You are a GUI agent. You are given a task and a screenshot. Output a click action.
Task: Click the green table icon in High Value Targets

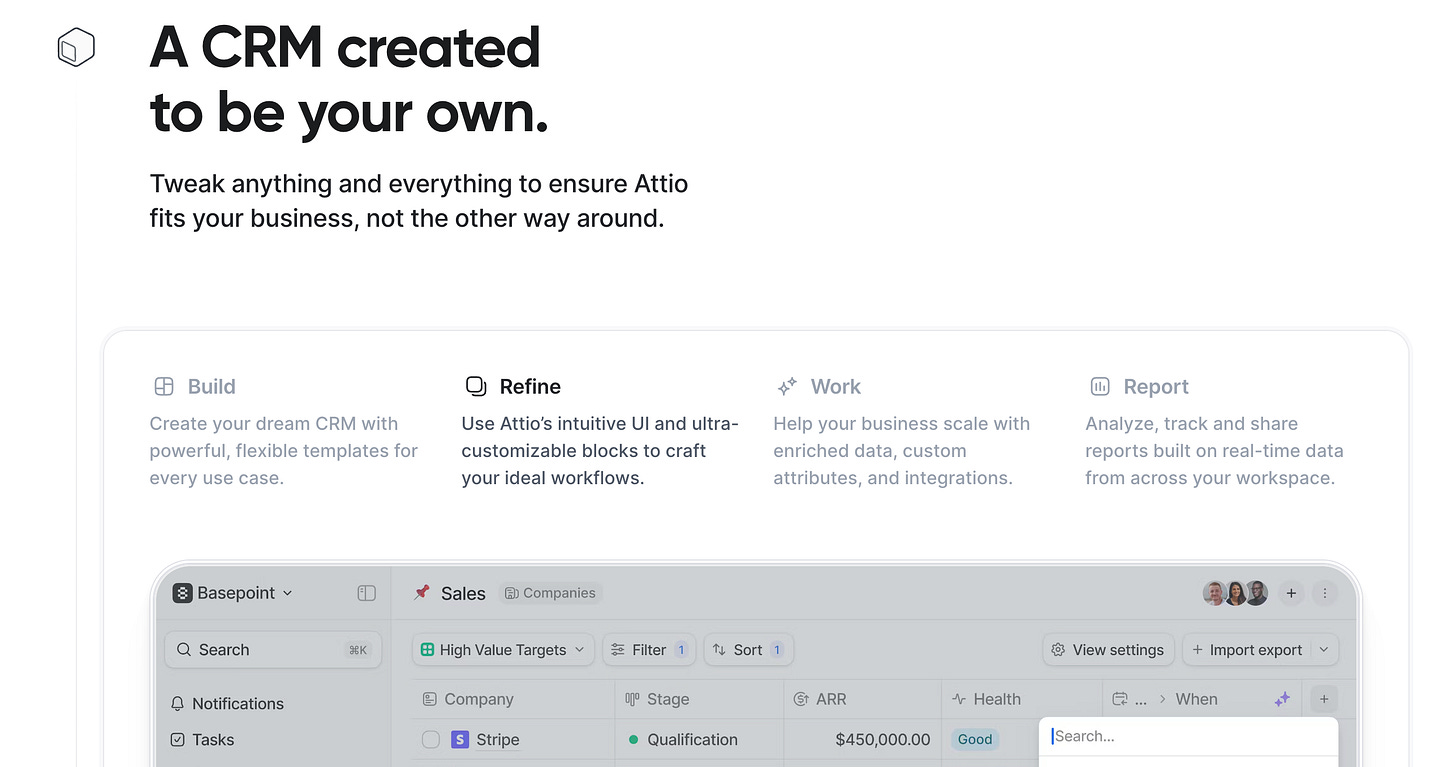coord(427,650)
